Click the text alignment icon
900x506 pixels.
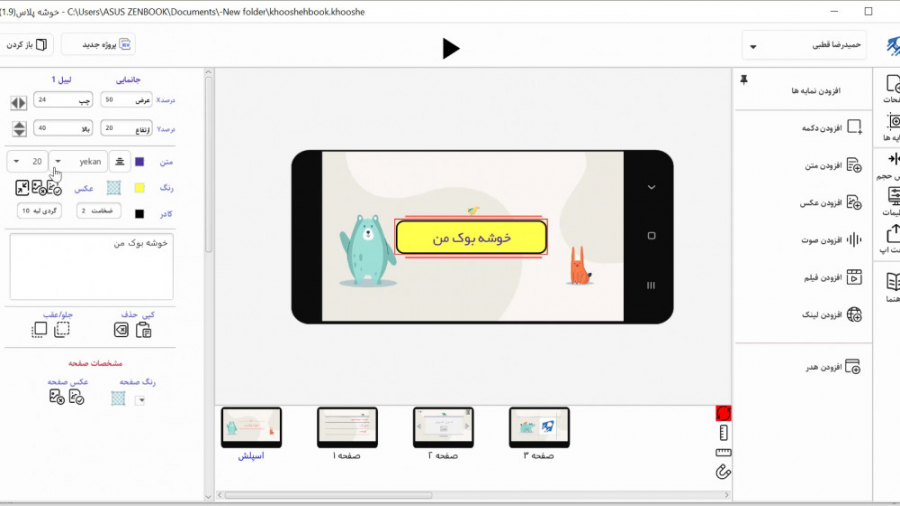[119, 162]
